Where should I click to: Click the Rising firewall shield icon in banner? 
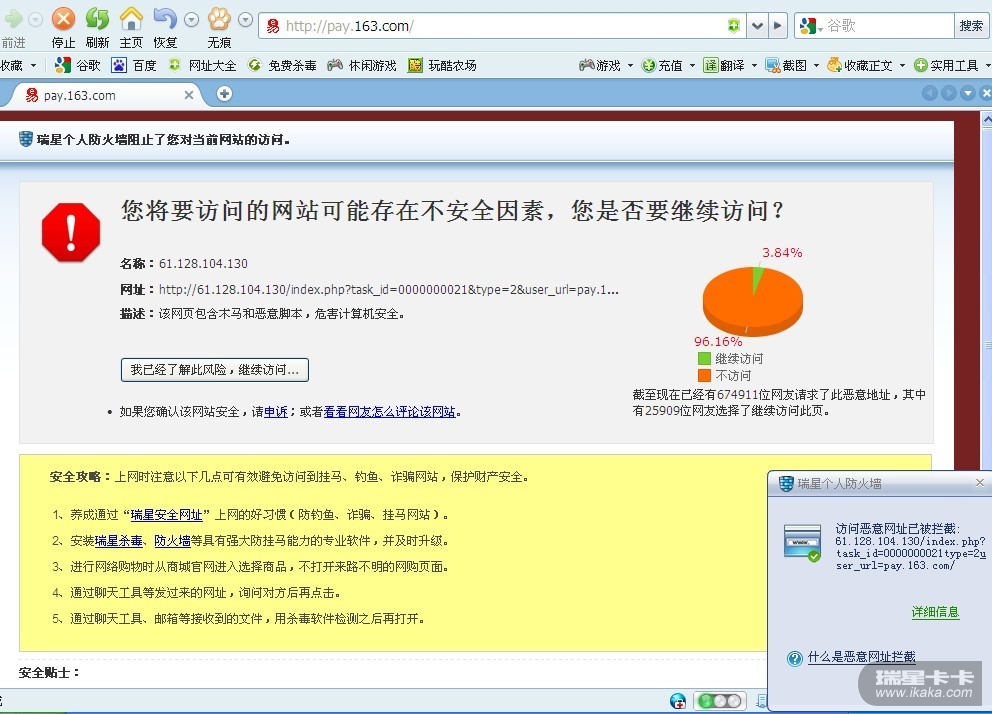(25, 139)
